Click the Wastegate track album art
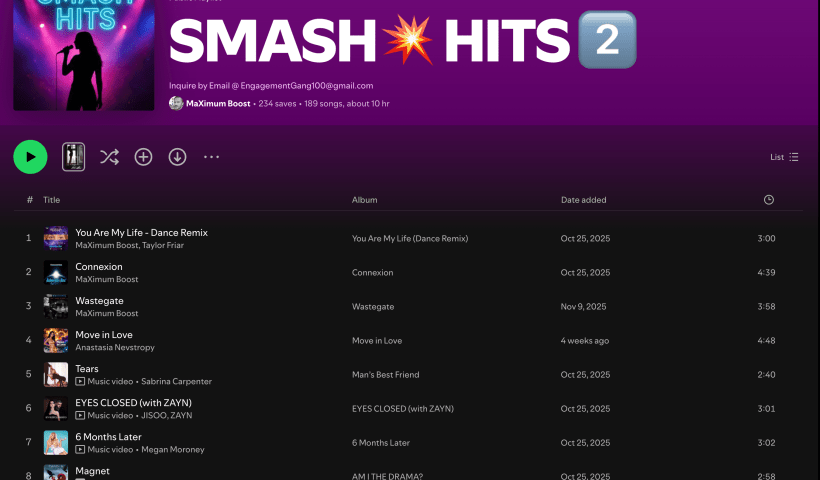 pyautogui.click(x=56, y=307)
